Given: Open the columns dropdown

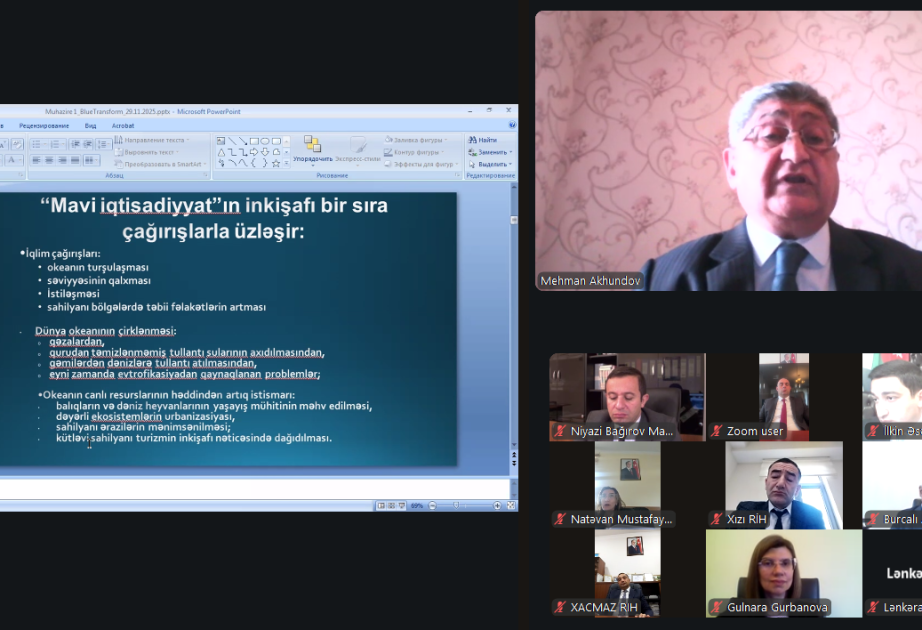Looking at the screenshot, I should 92,160.
